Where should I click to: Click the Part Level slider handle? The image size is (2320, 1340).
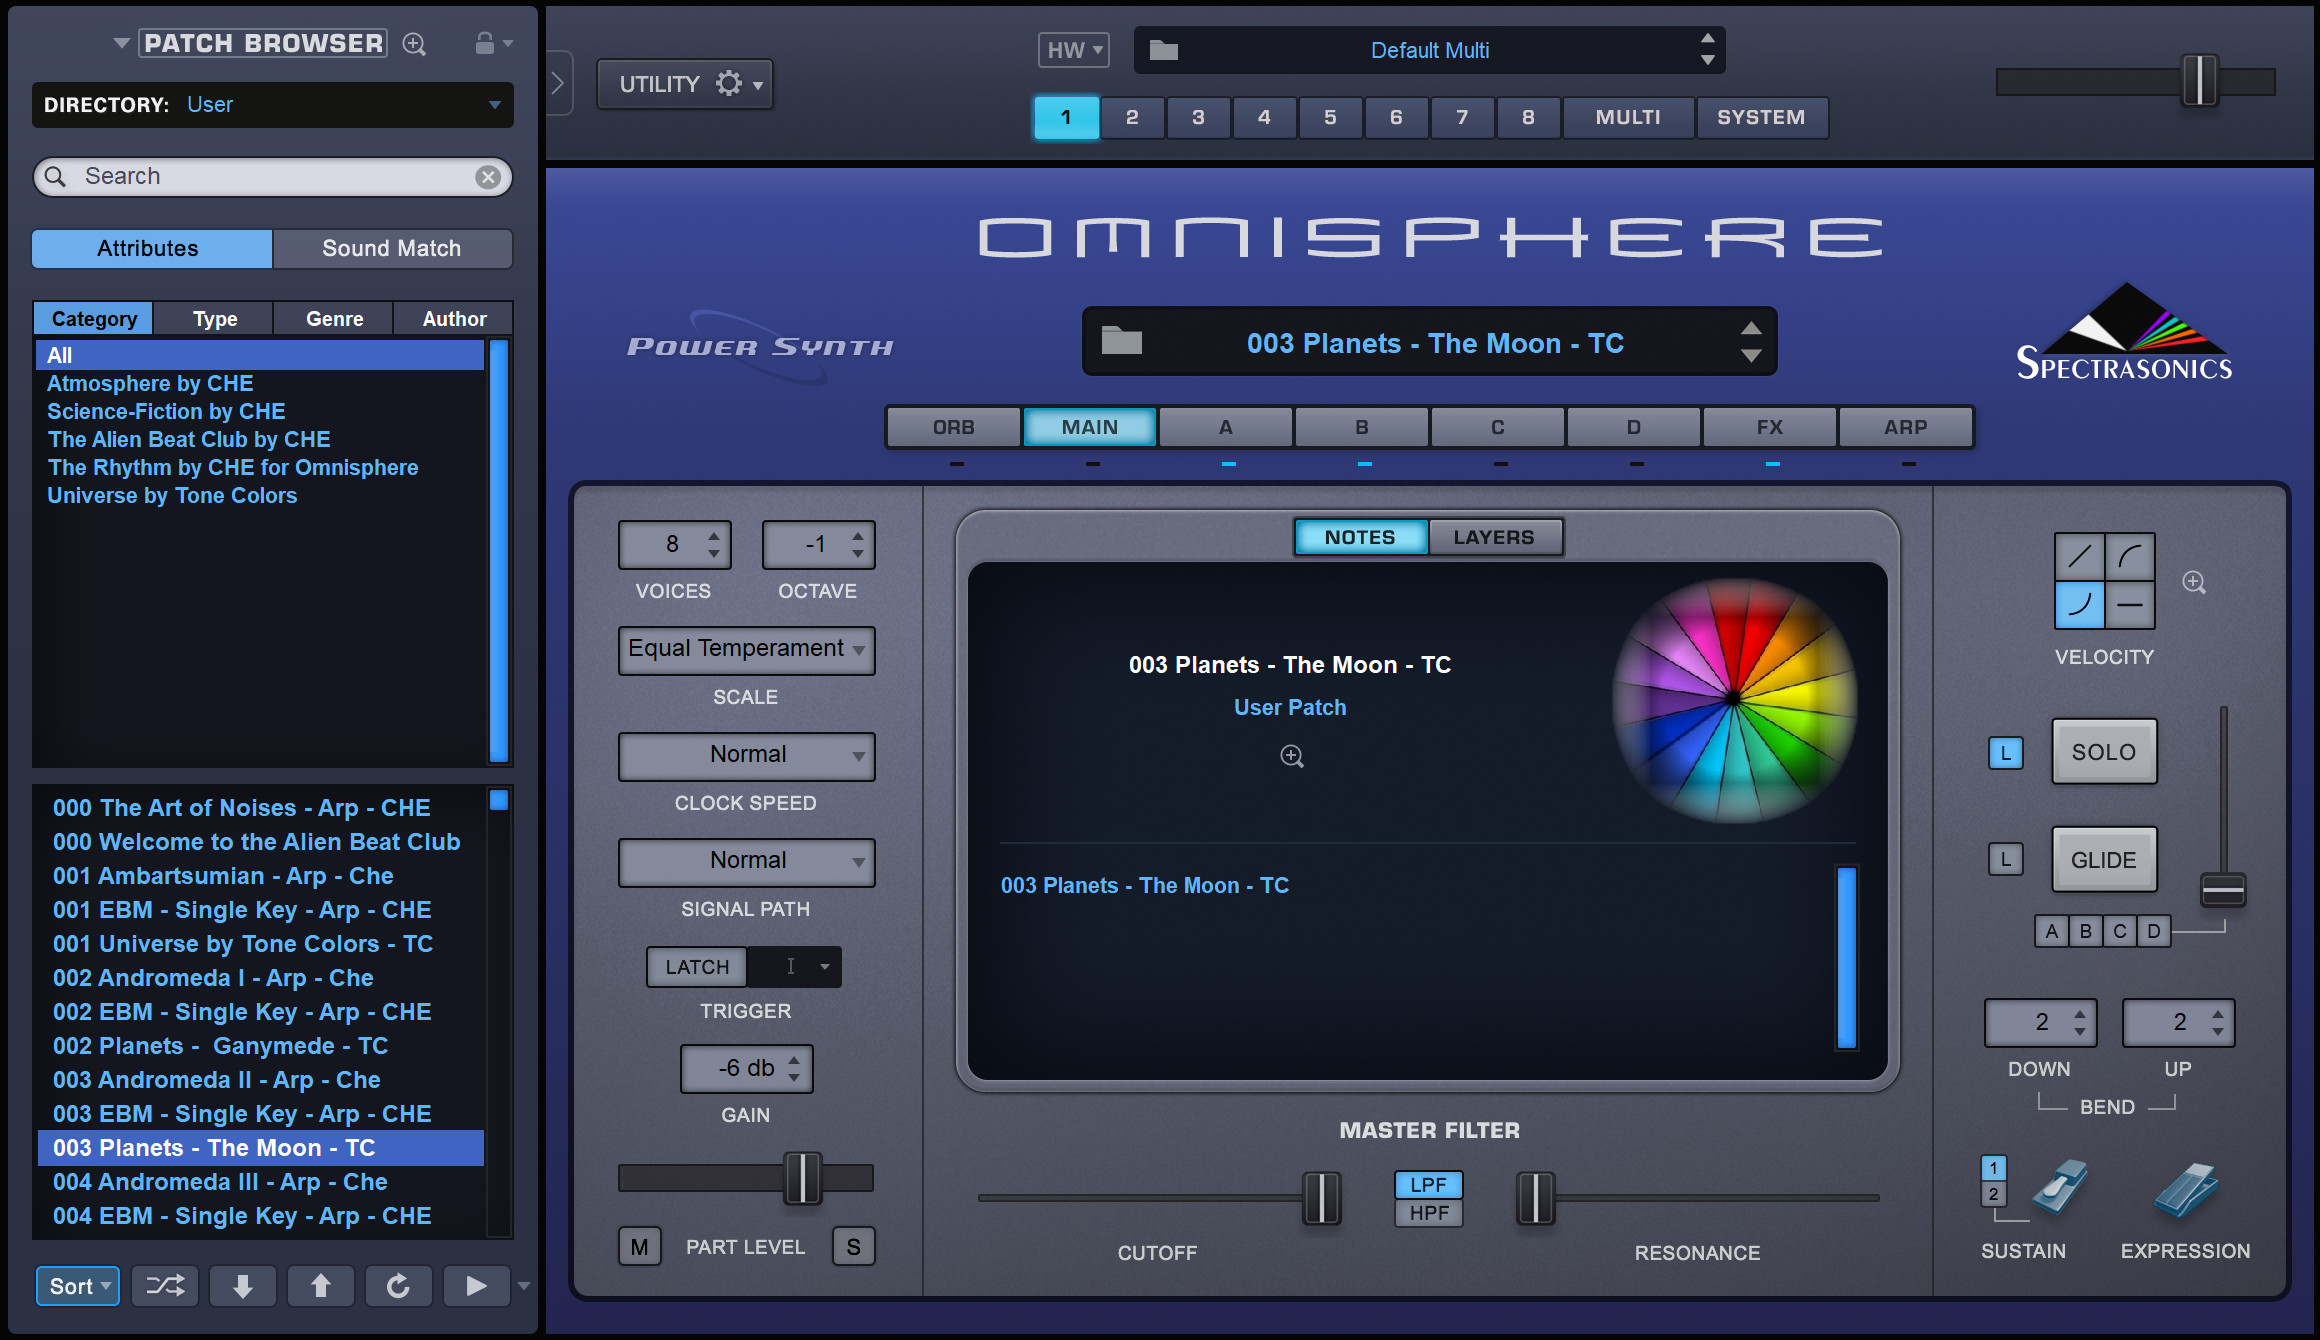[x=802, y=1178]
